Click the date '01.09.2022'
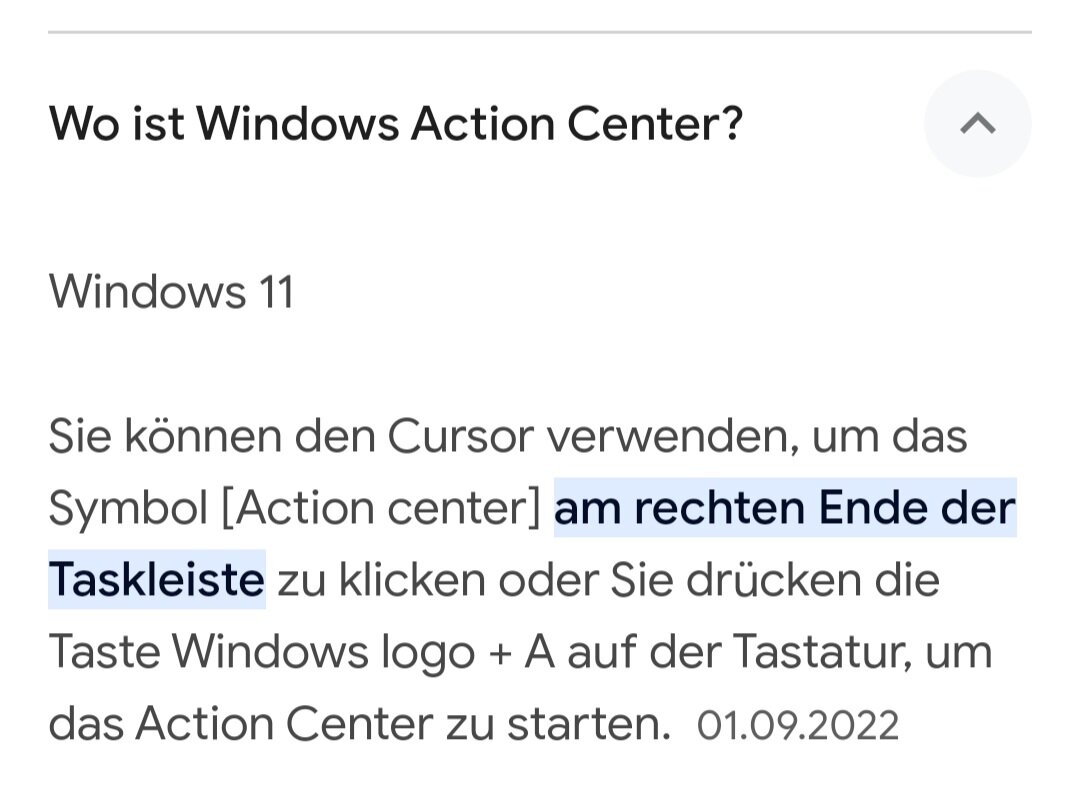 tap(798, 725)
